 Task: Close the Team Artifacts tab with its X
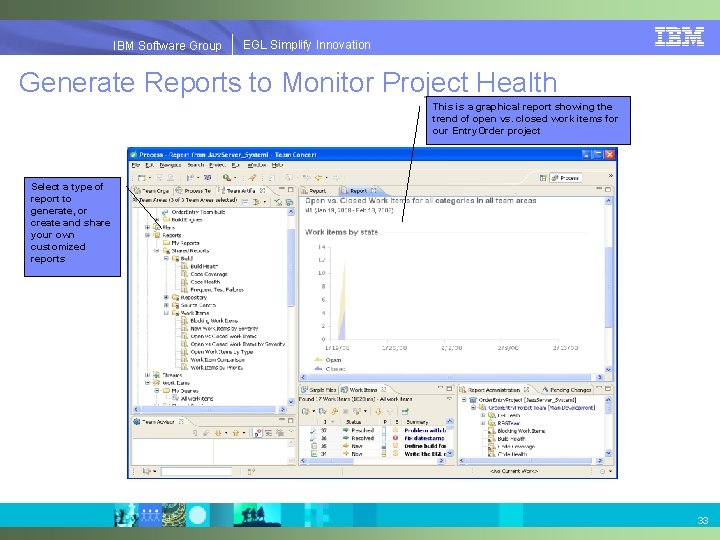click(263, 190)
